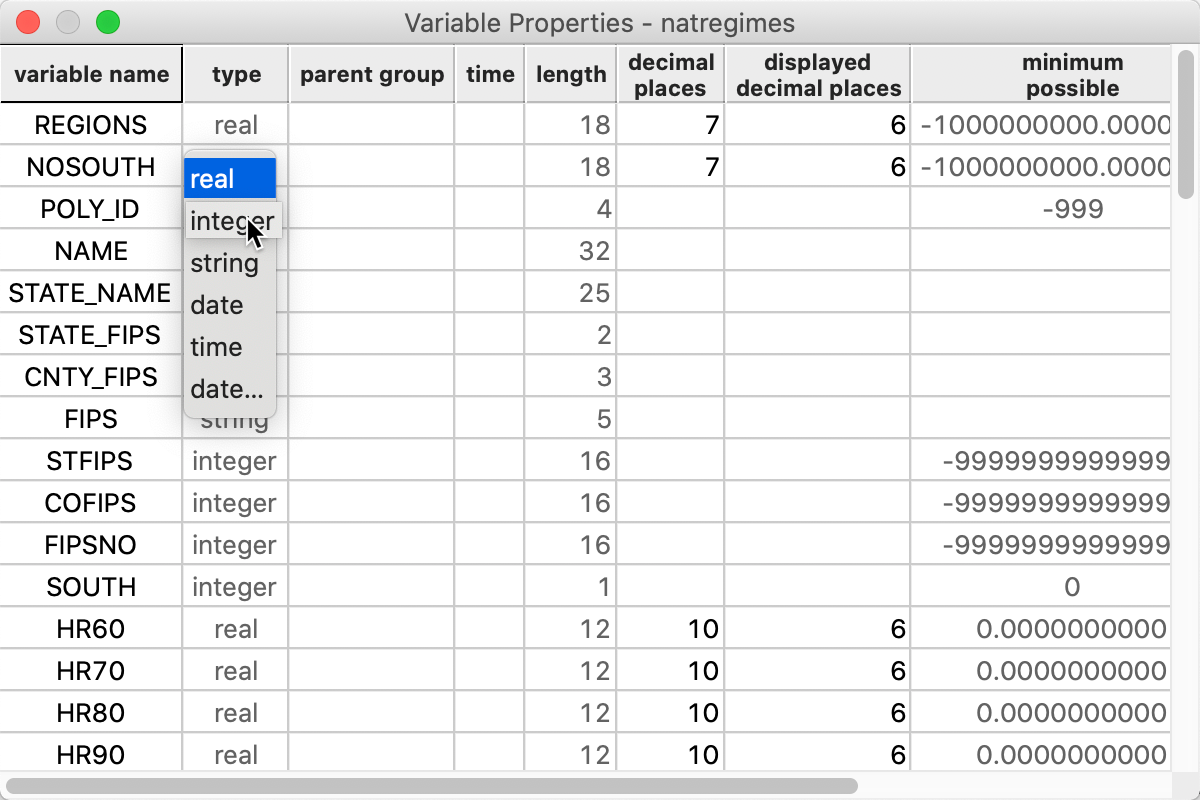
Task: Click minimum possible 0 in SOUTH row
Action: 1041,587
